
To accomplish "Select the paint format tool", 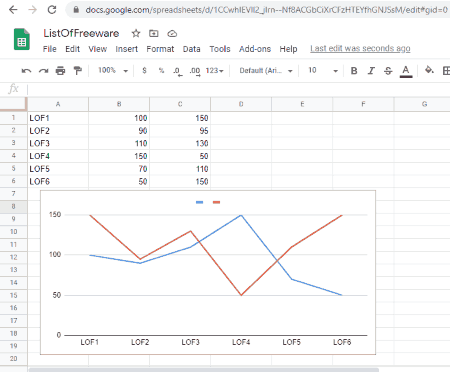I will (78, 71).
